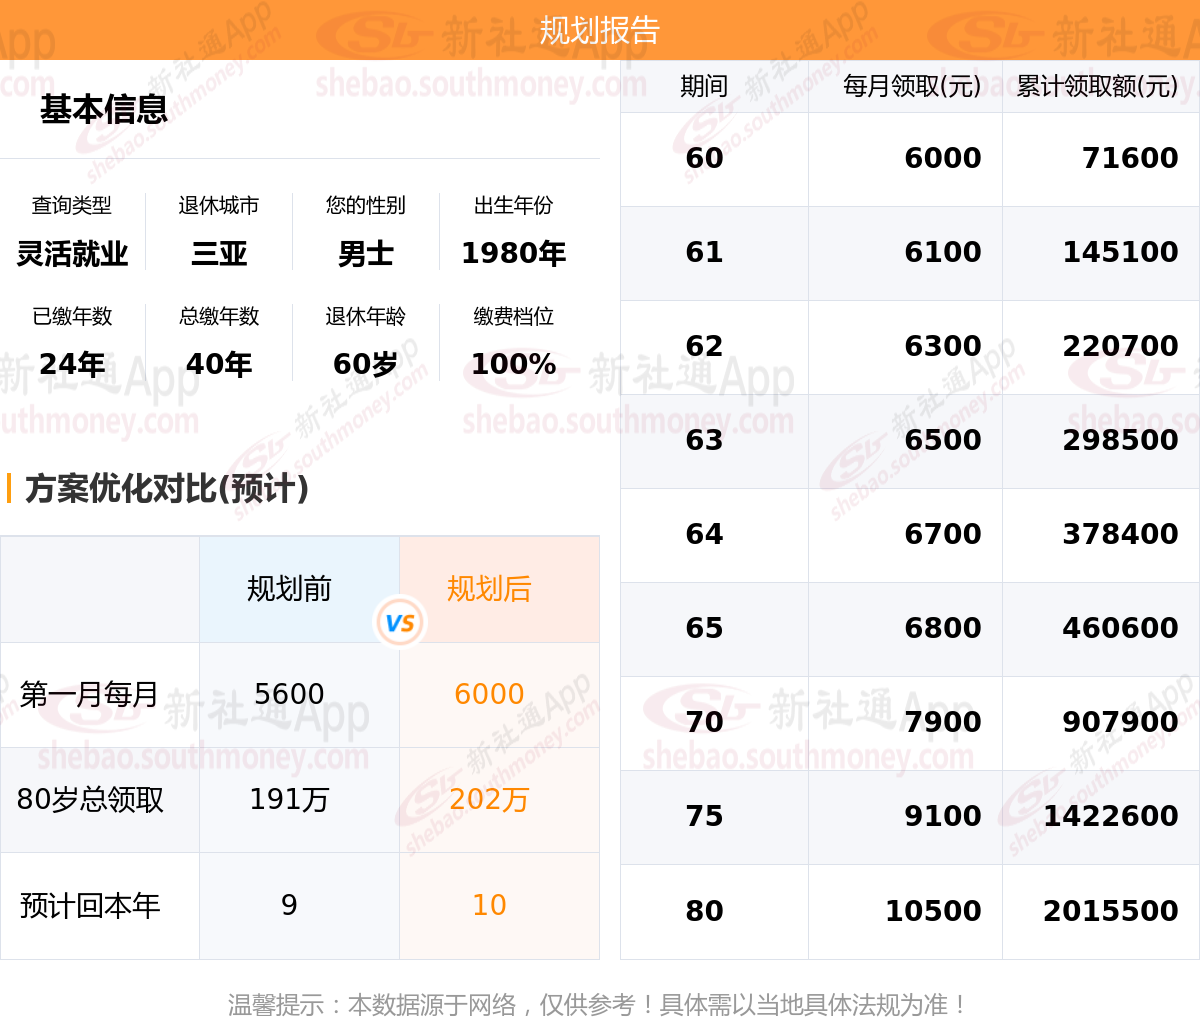
Task: Click the 期间 column header
Action: pos(704,86)
